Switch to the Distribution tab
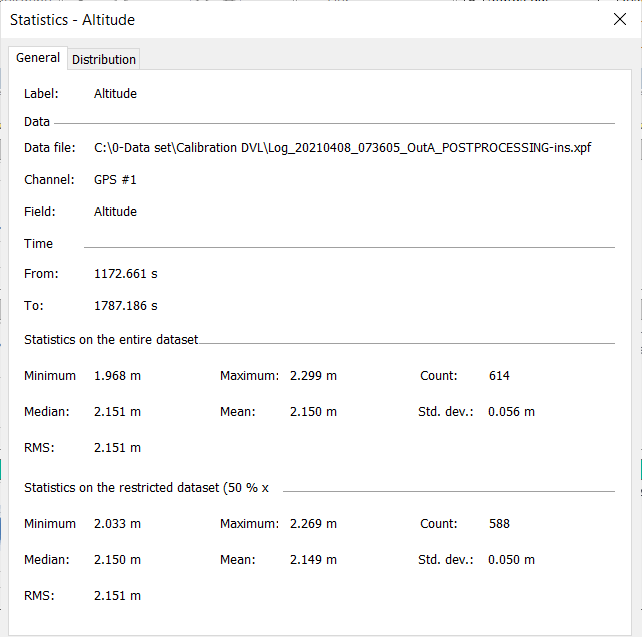This screenshot has height=637, width=642. (x=104, y=60)
